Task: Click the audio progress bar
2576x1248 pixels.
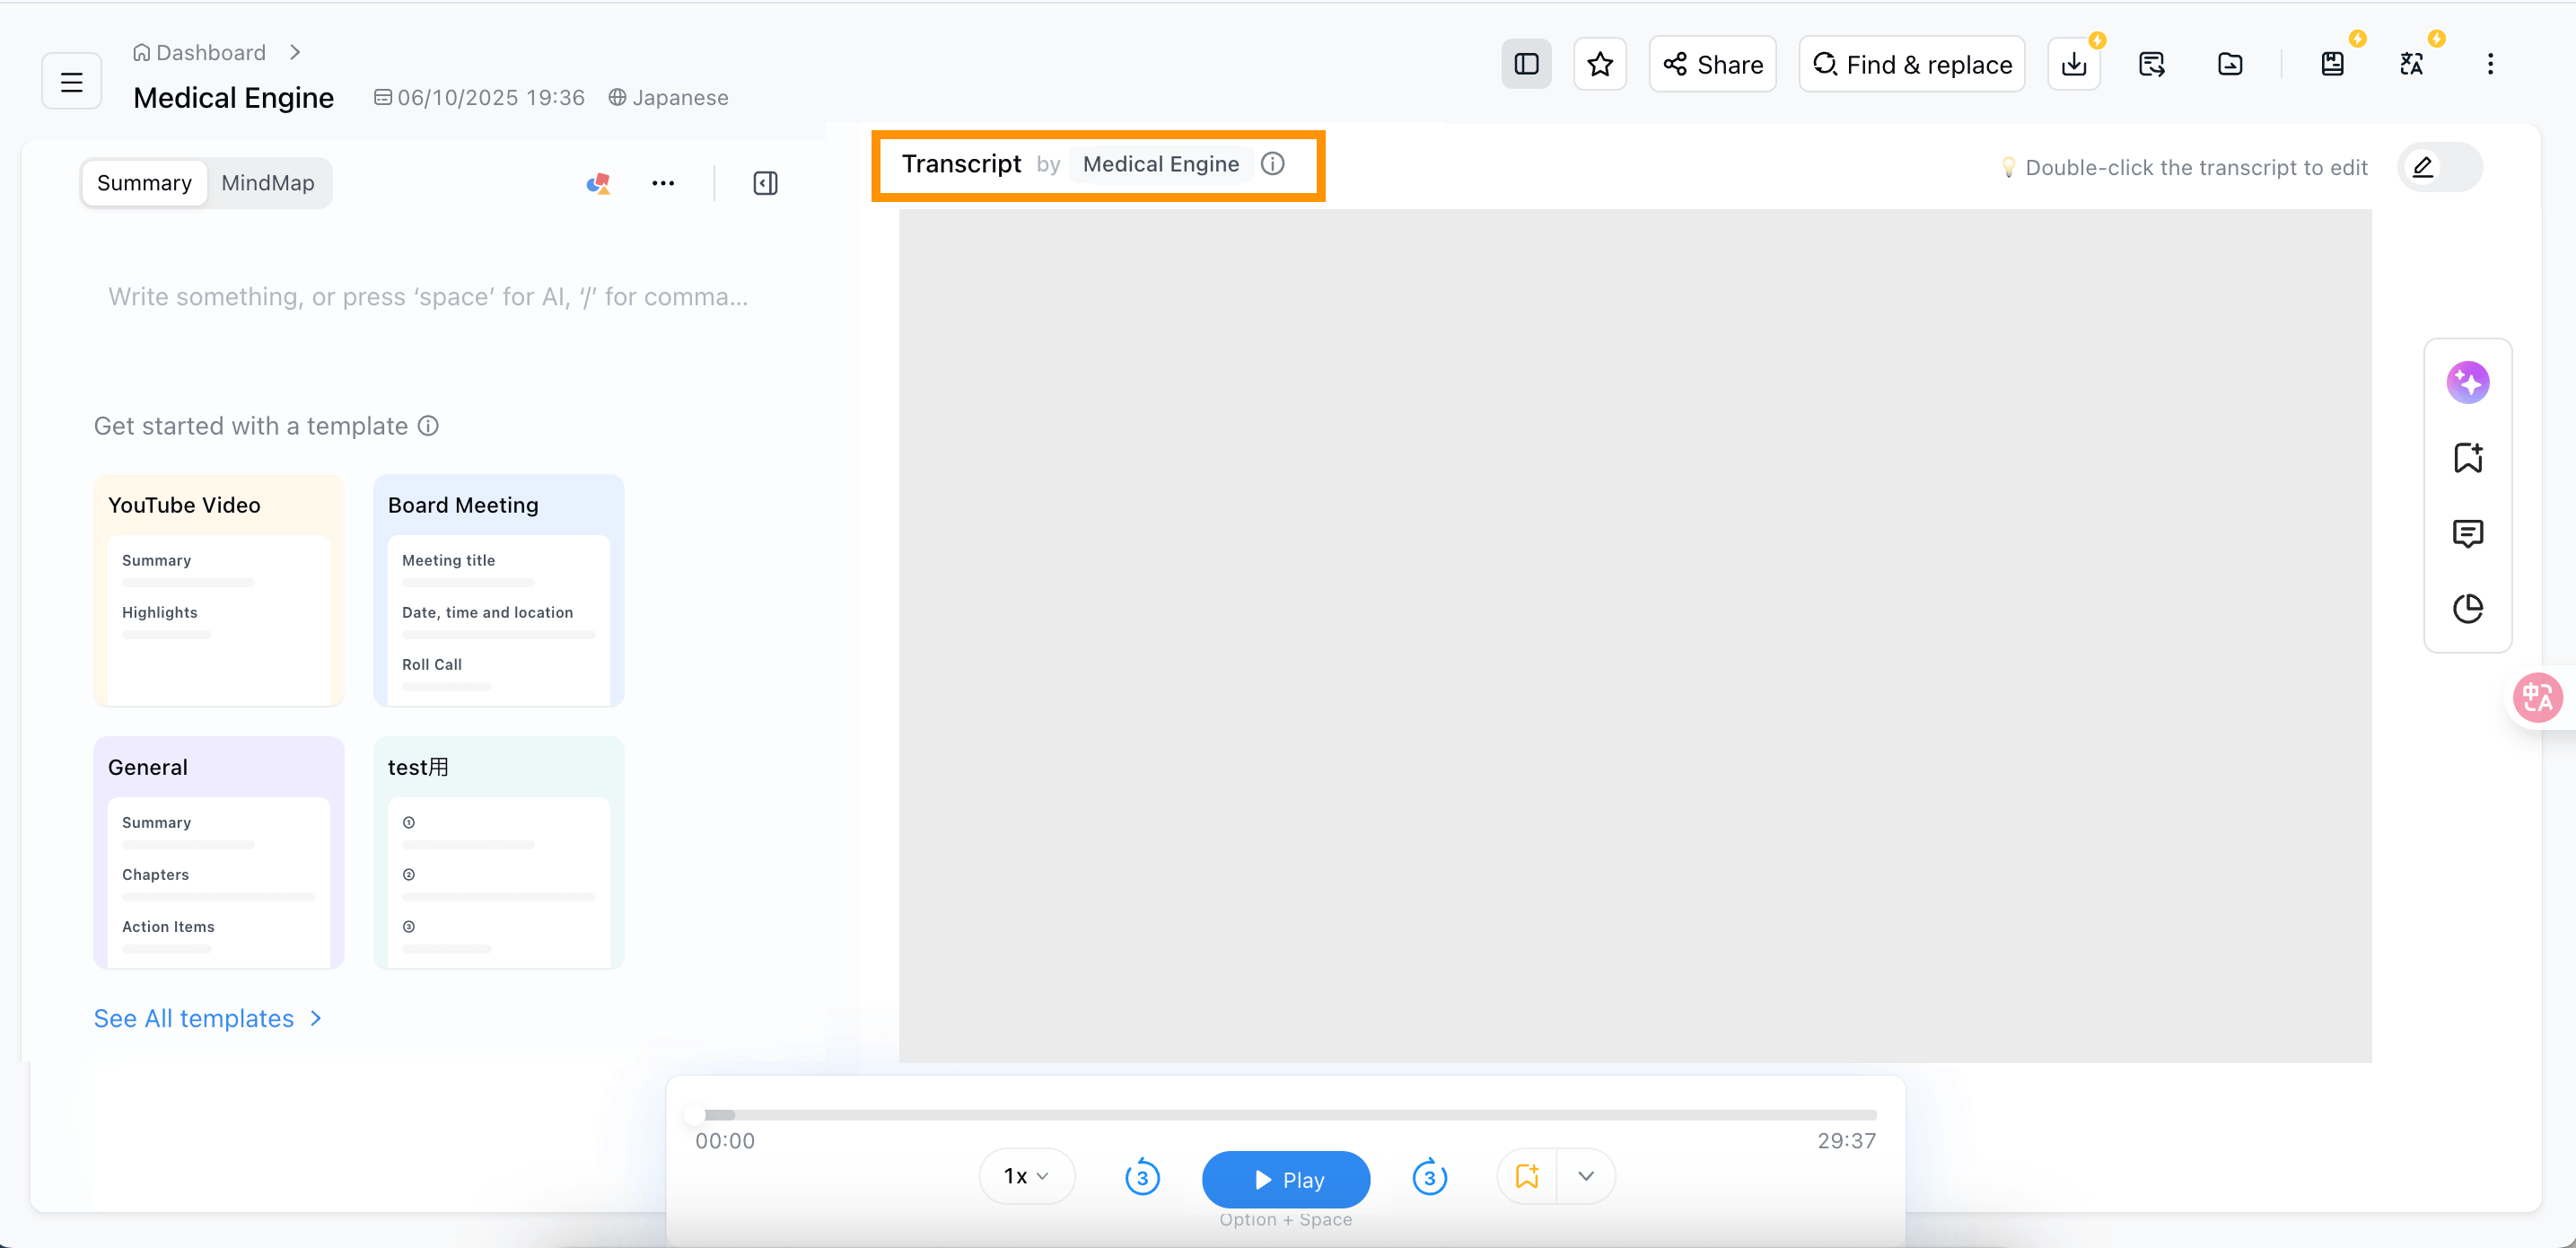Action: coord(1285,1114)
